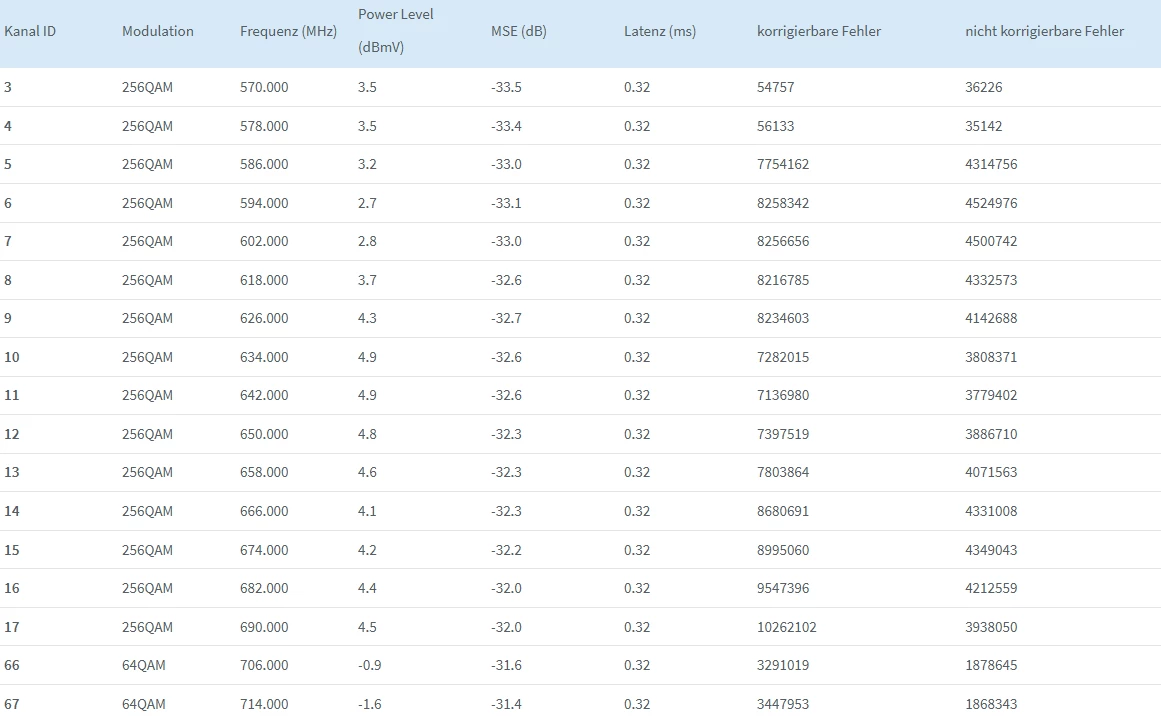Click frequency value 586.000
This screenshot has height=716, width=1161.
(264, 164)
